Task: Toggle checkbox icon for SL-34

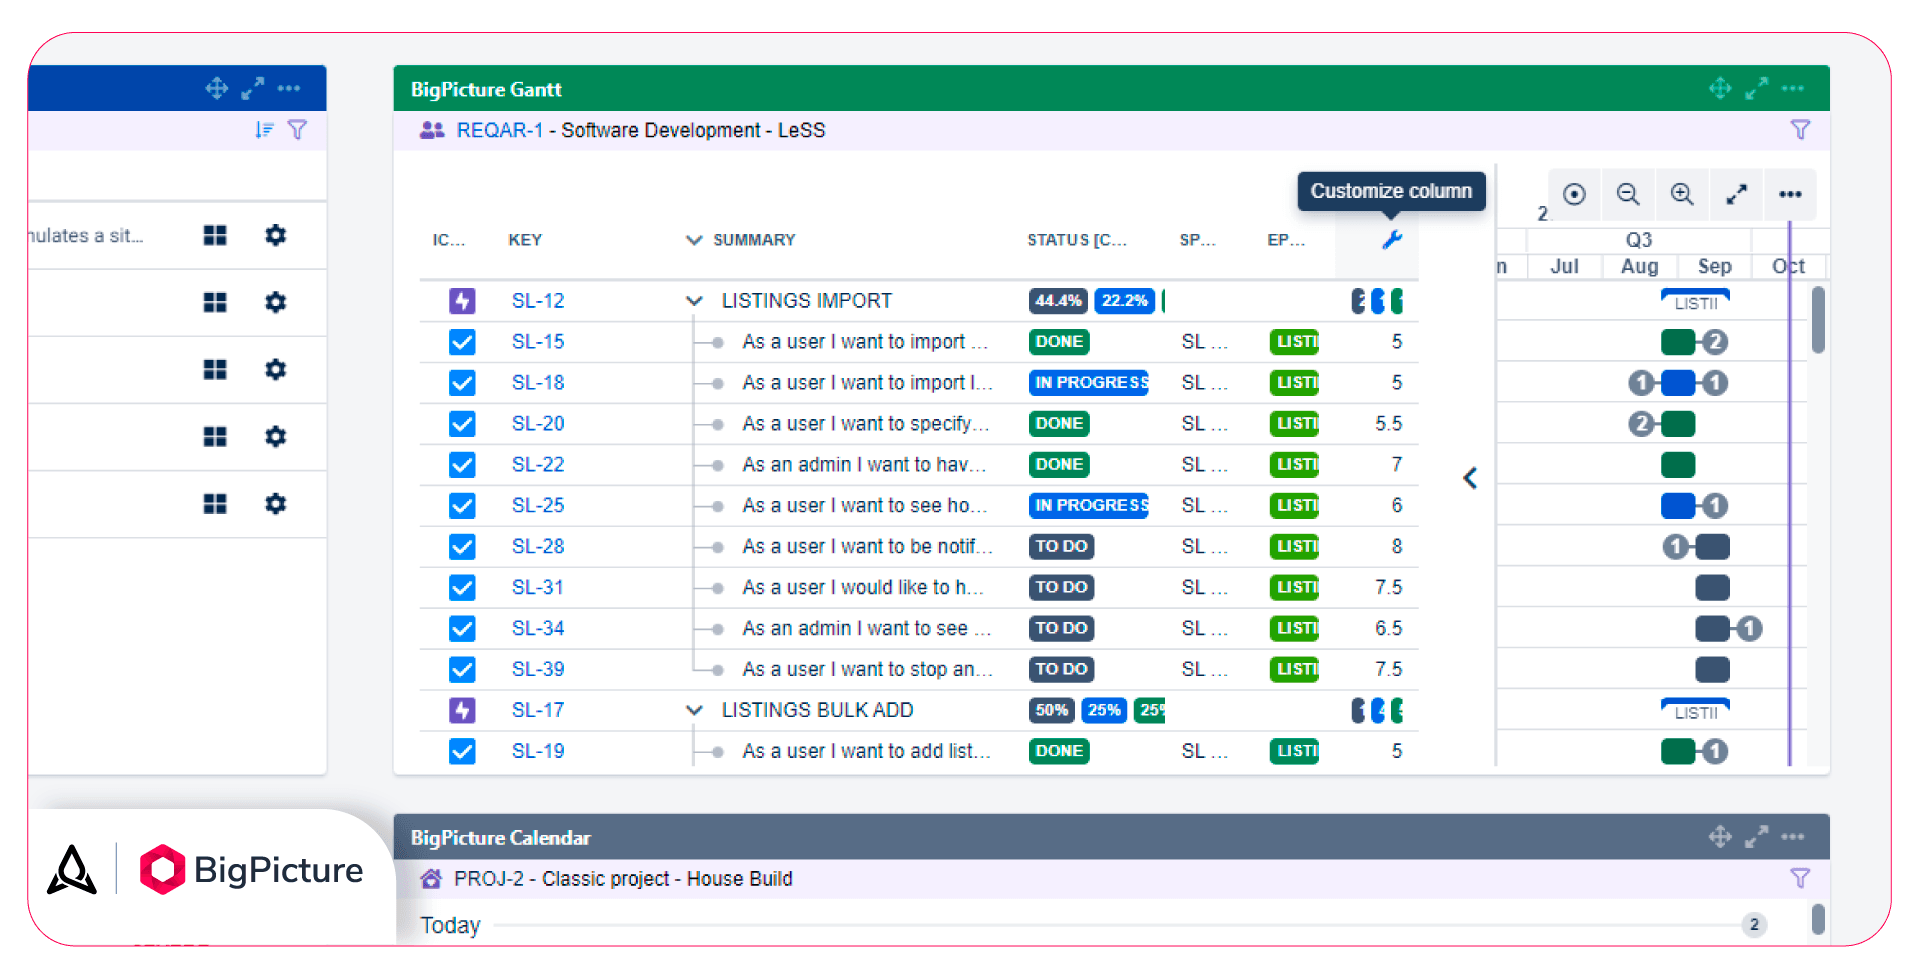Action: (x=462, y=628)
